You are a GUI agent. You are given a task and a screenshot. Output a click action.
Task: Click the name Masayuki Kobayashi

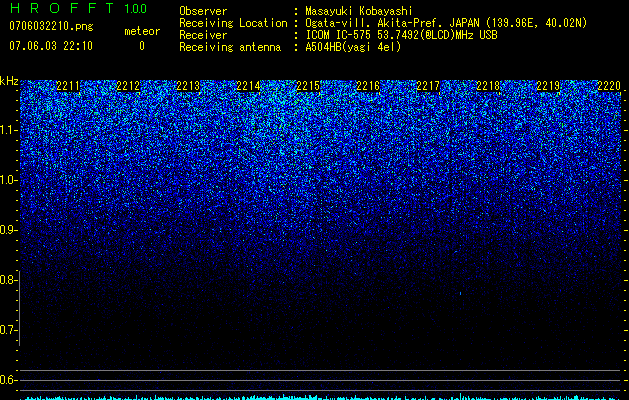pyautogui.click(x=359, y=11)
